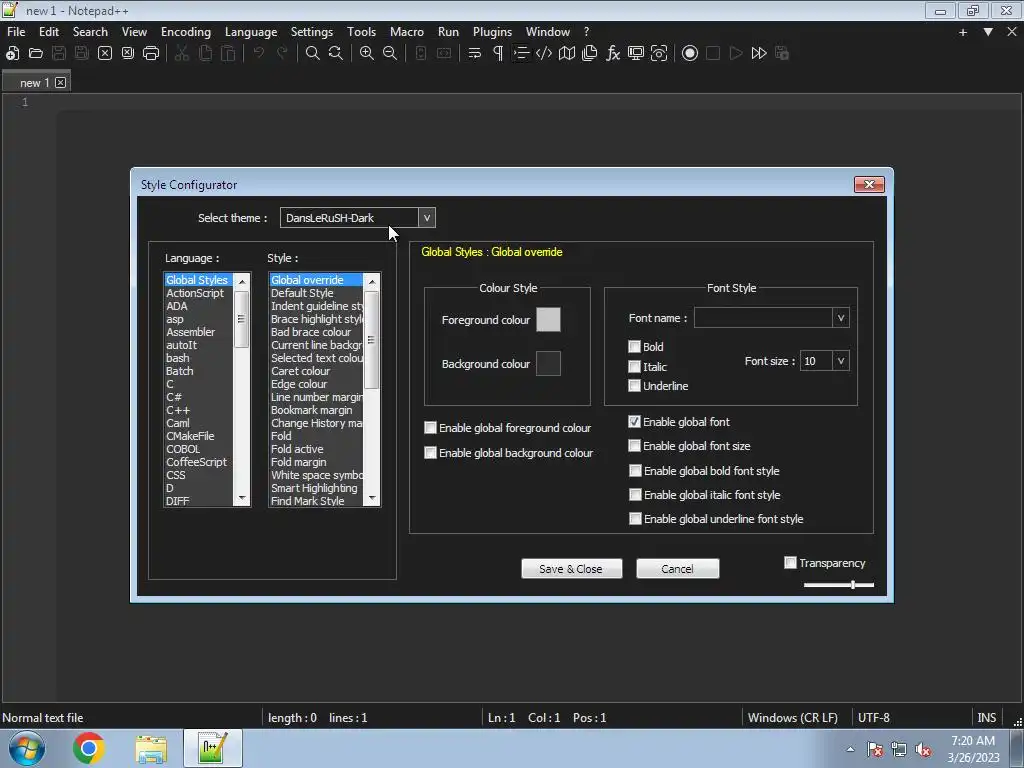Enable global italic font style
The width and height of the screenshot is (1024, 768).
(635, 494)
